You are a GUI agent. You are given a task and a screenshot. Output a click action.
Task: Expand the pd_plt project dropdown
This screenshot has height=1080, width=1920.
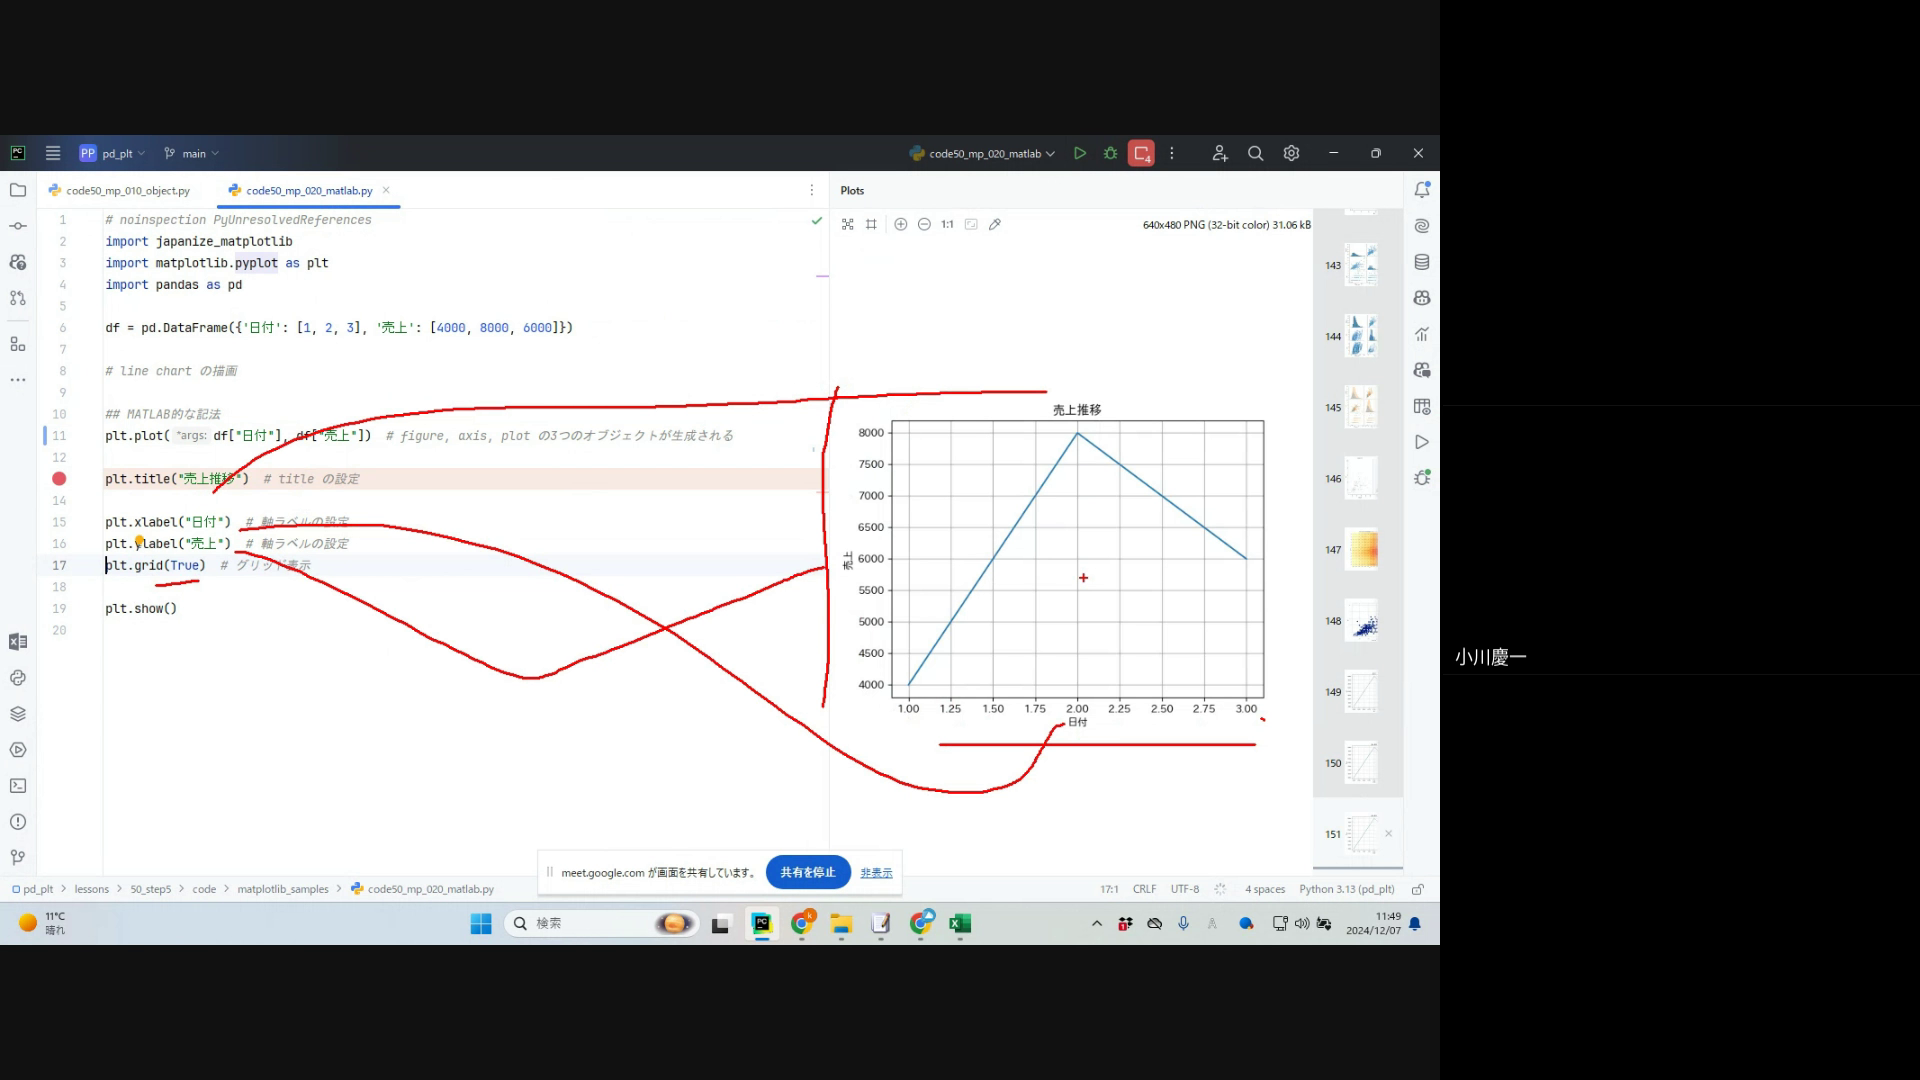coord(113,153)
